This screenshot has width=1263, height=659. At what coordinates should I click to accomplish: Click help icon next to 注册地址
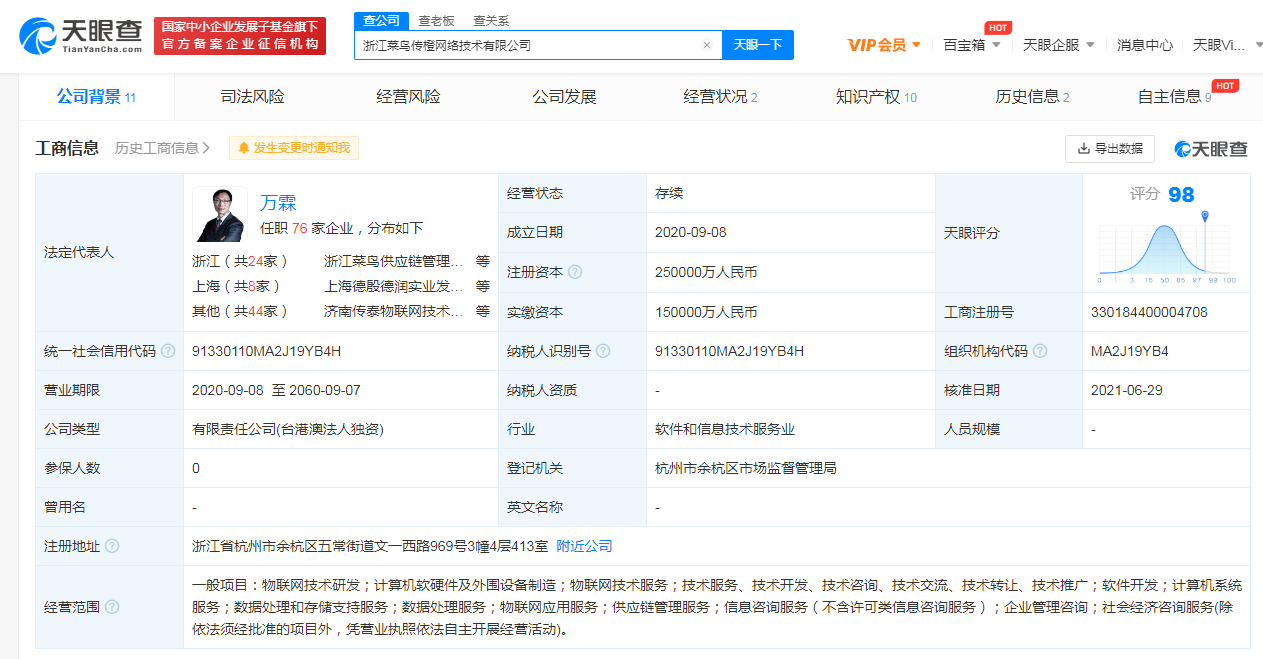[x=112, y=546]
